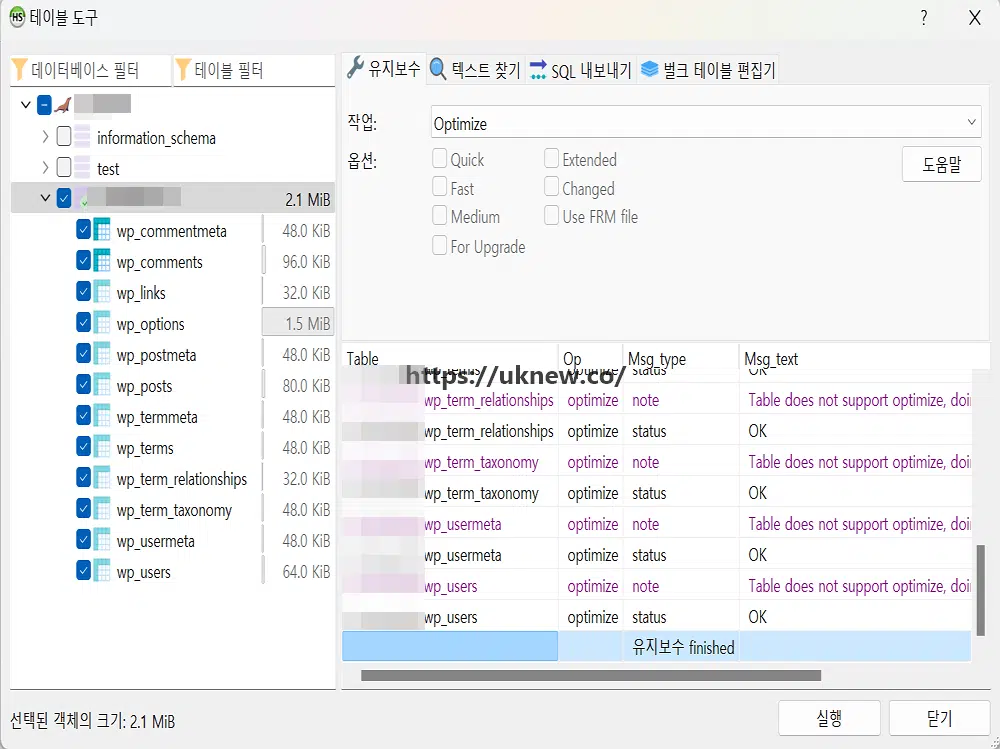Open help via the ? title bar icon

pyautogui.click(x=922, y=17)
